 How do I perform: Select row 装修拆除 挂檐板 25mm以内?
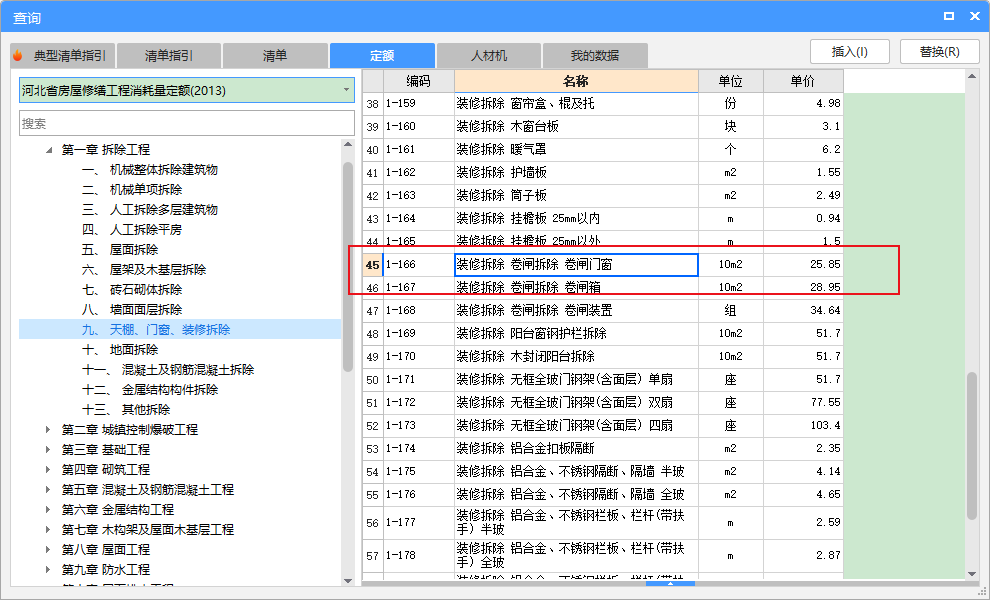(x=603, y=219)
